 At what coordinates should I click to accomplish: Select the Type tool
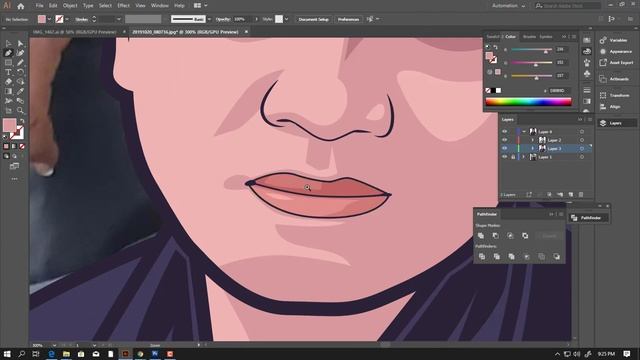9,72
